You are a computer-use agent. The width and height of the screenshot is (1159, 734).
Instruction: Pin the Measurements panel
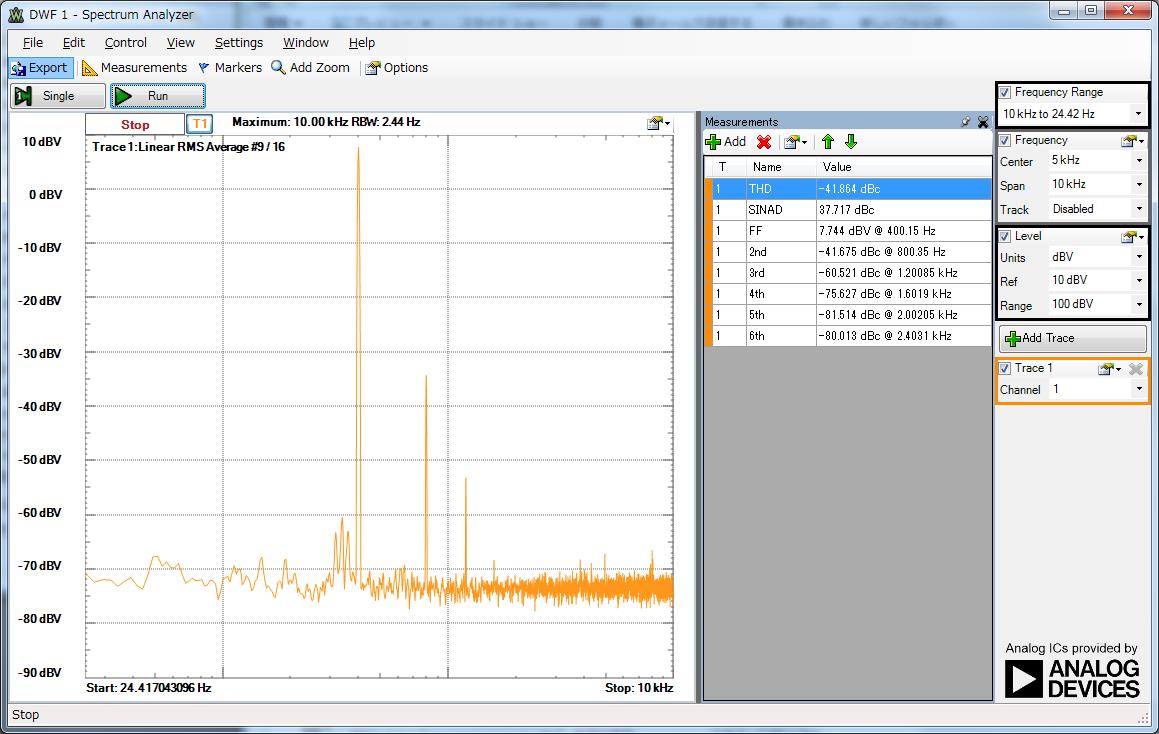click(965, 122)
